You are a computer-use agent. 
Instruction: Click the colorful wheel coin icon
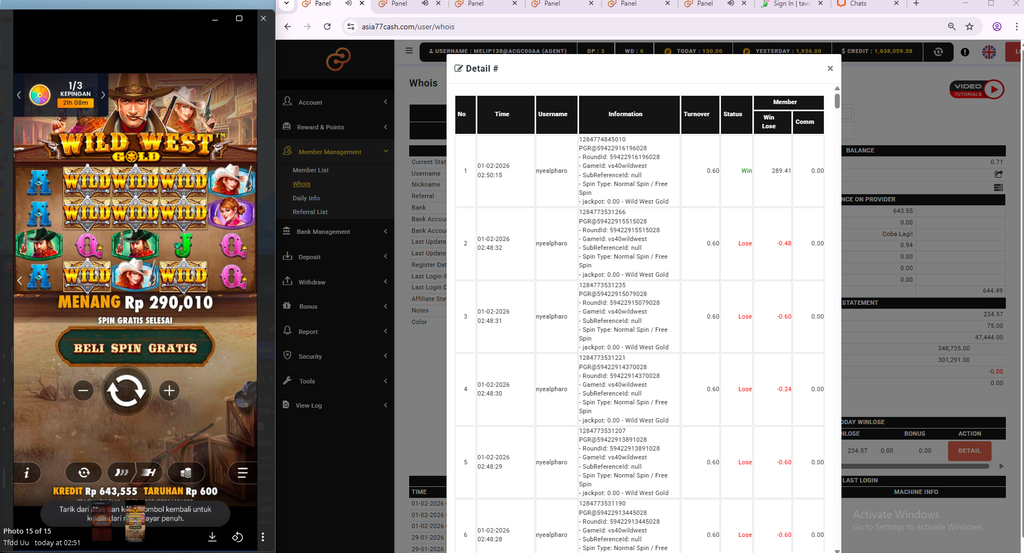tap(40, 95)
